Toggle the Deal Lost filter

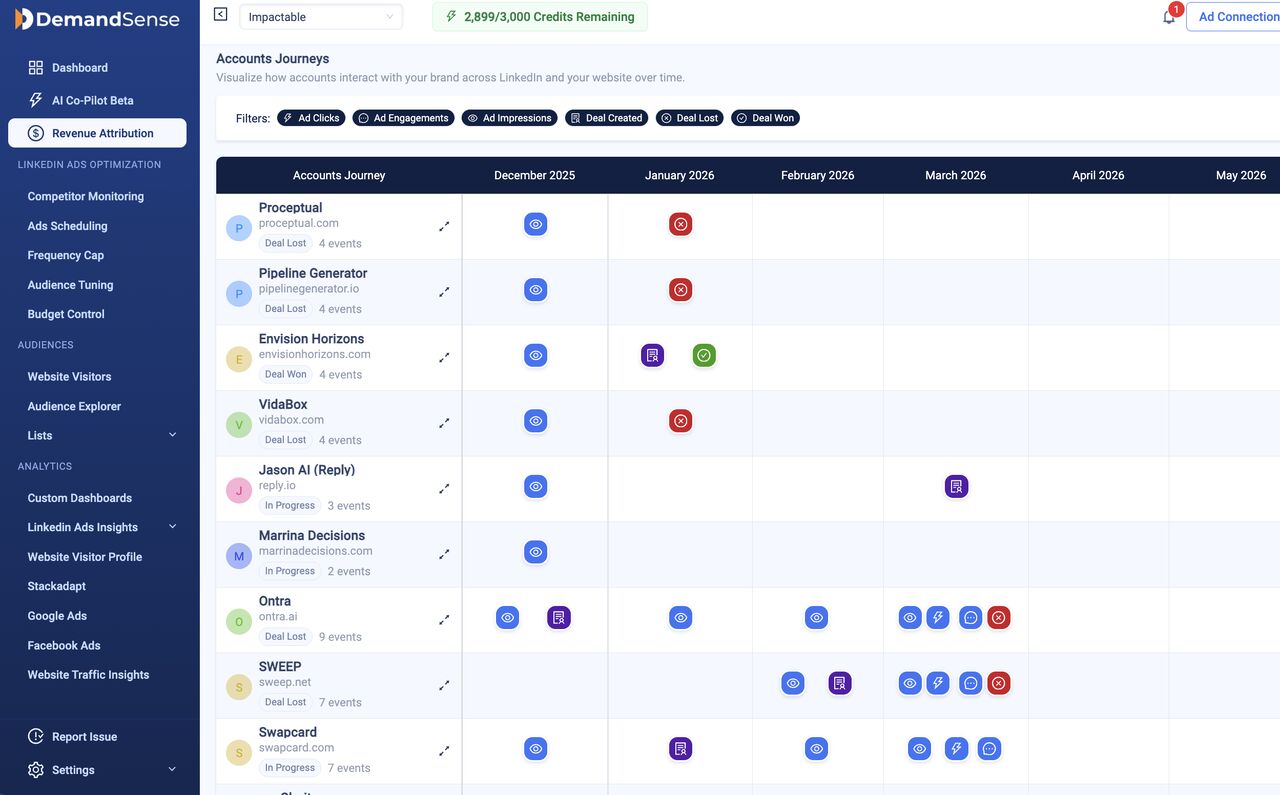tap(690, 118)
